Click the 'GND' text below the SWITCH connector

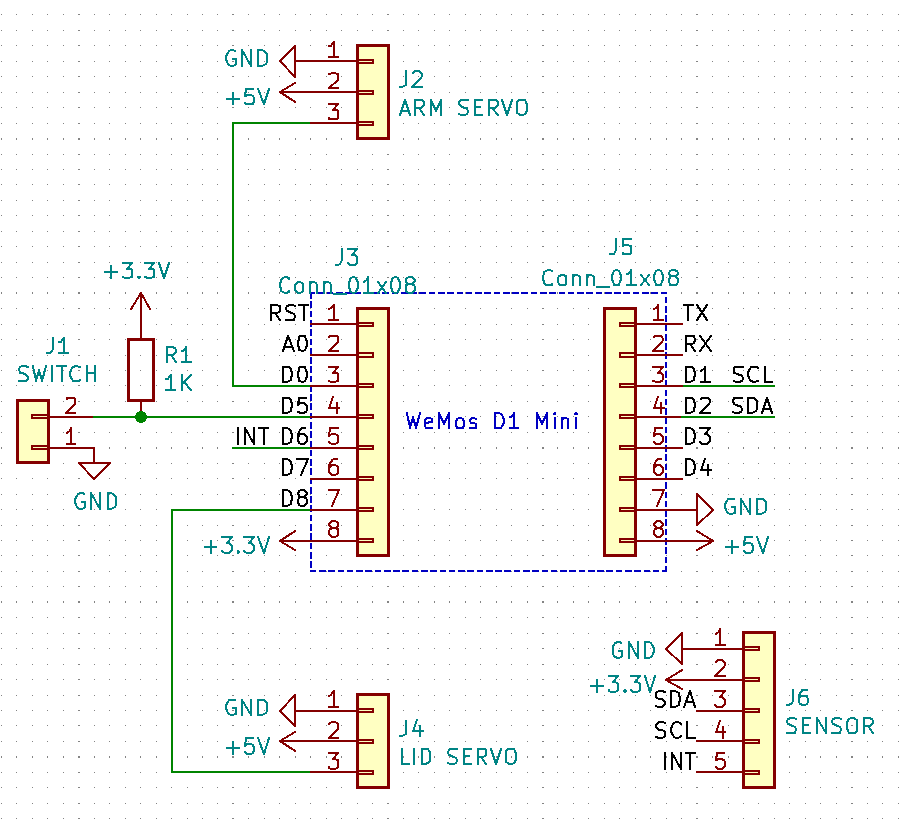[x=95, y=502]
